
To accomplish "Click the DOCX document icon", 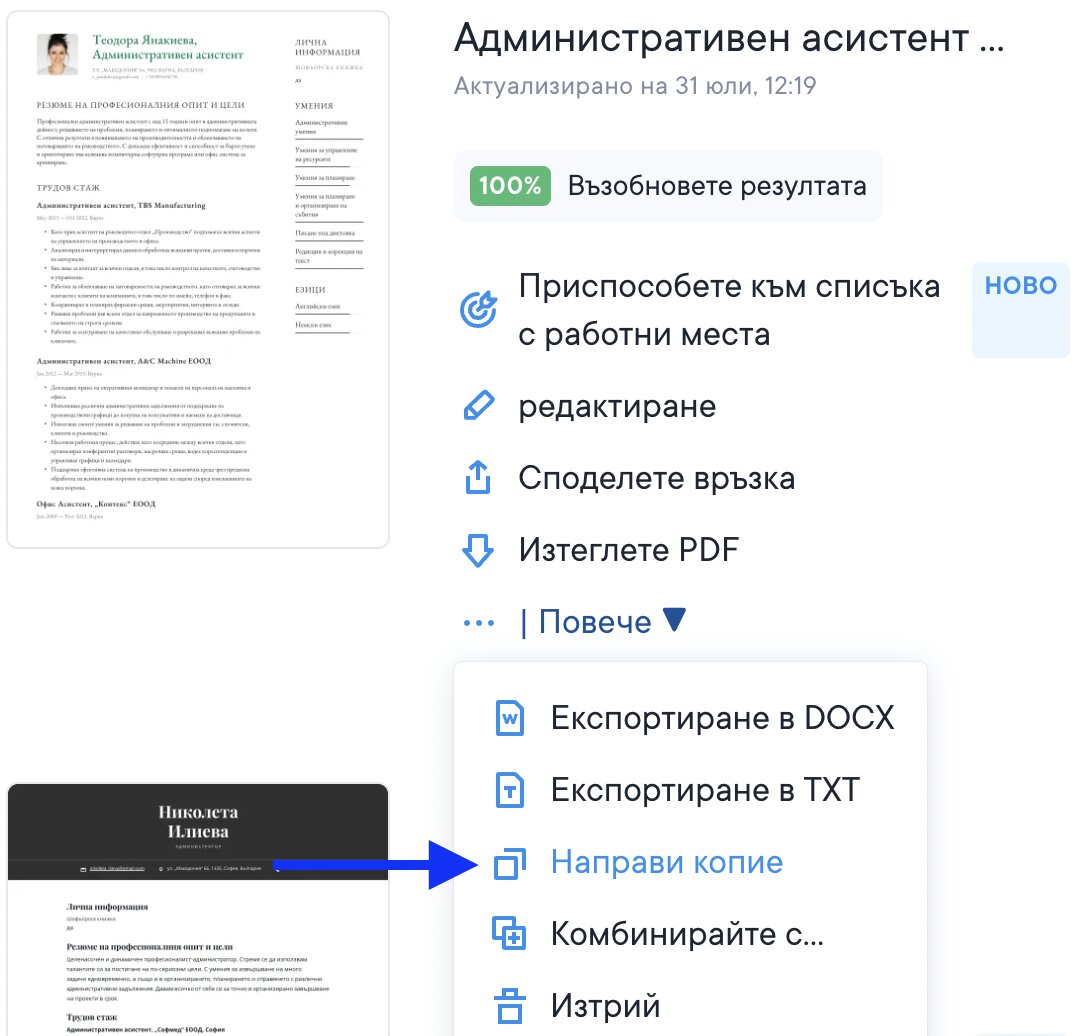I will coord(510,718).
